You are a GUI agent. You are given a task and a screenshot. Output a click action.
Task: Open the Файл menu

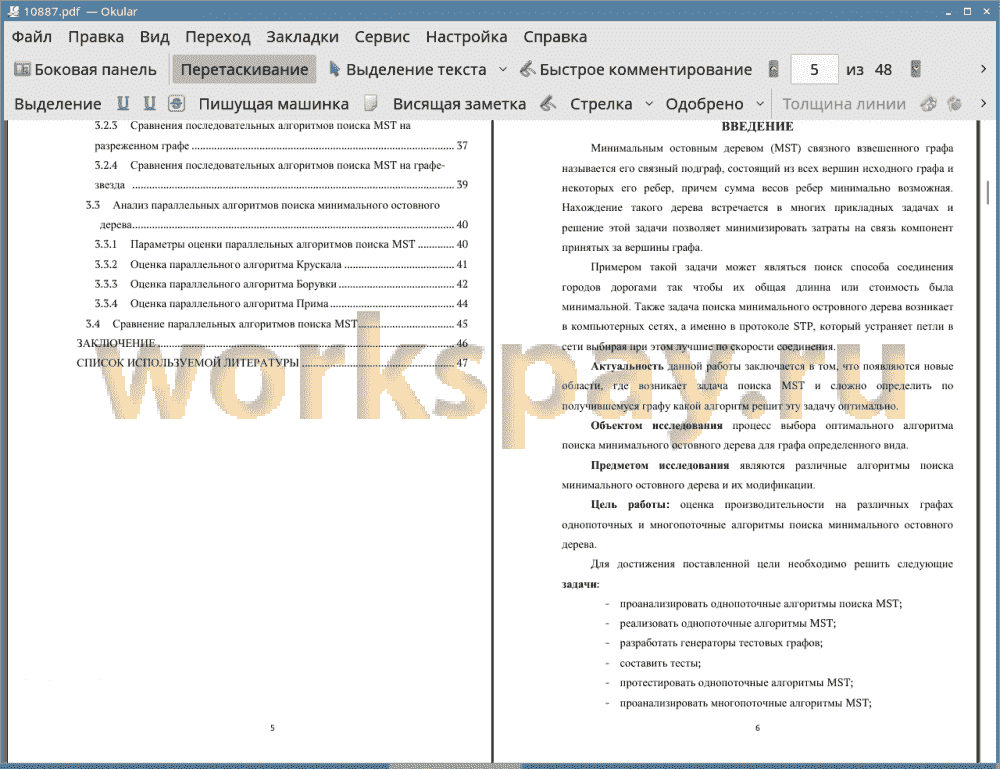(32, 37)
